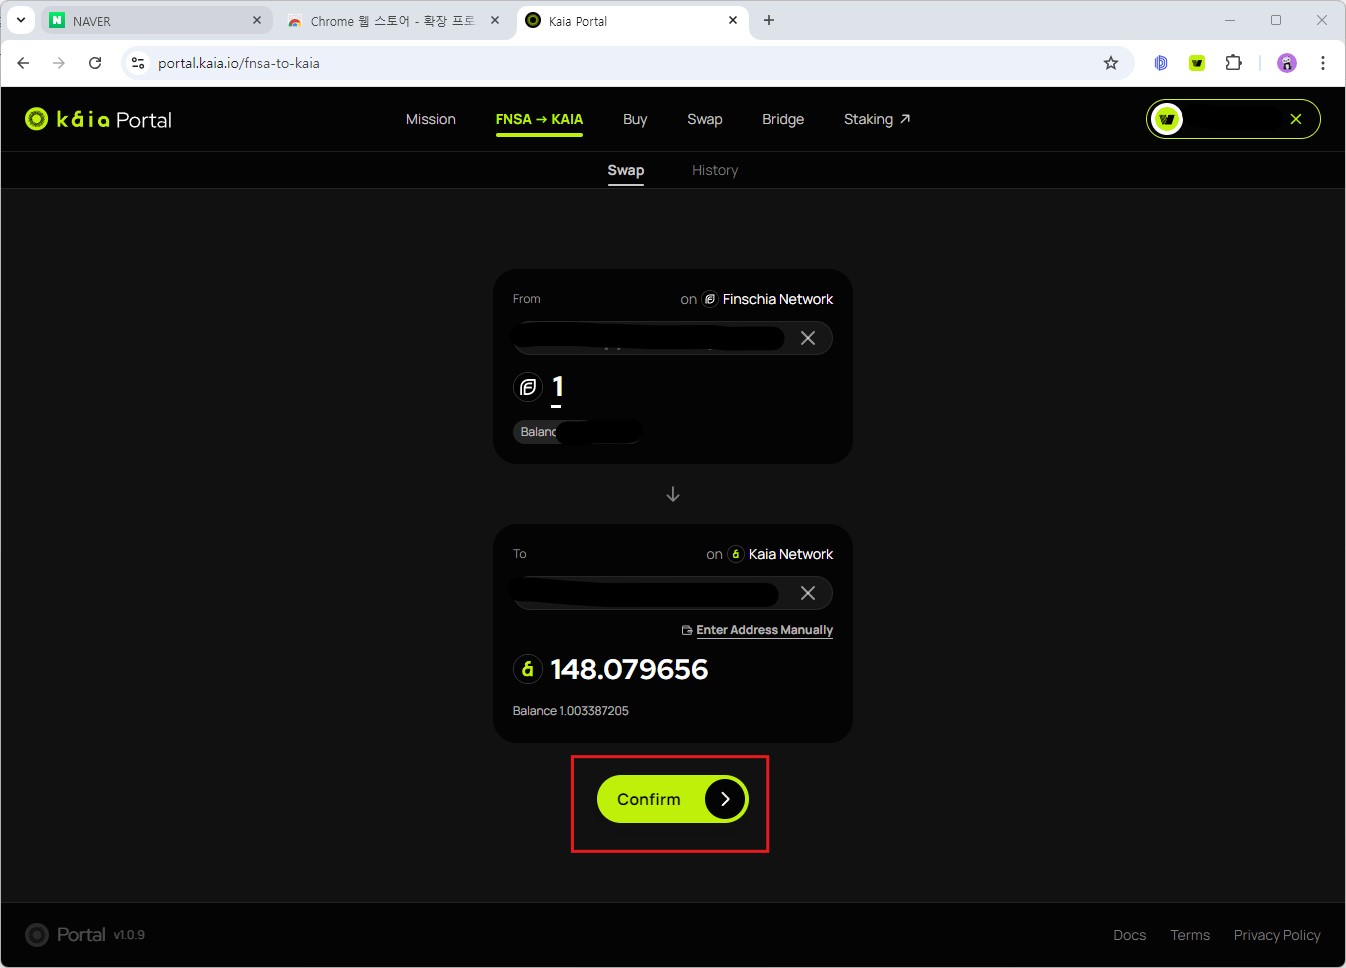Switch to the Swap sub-tab

626,170
